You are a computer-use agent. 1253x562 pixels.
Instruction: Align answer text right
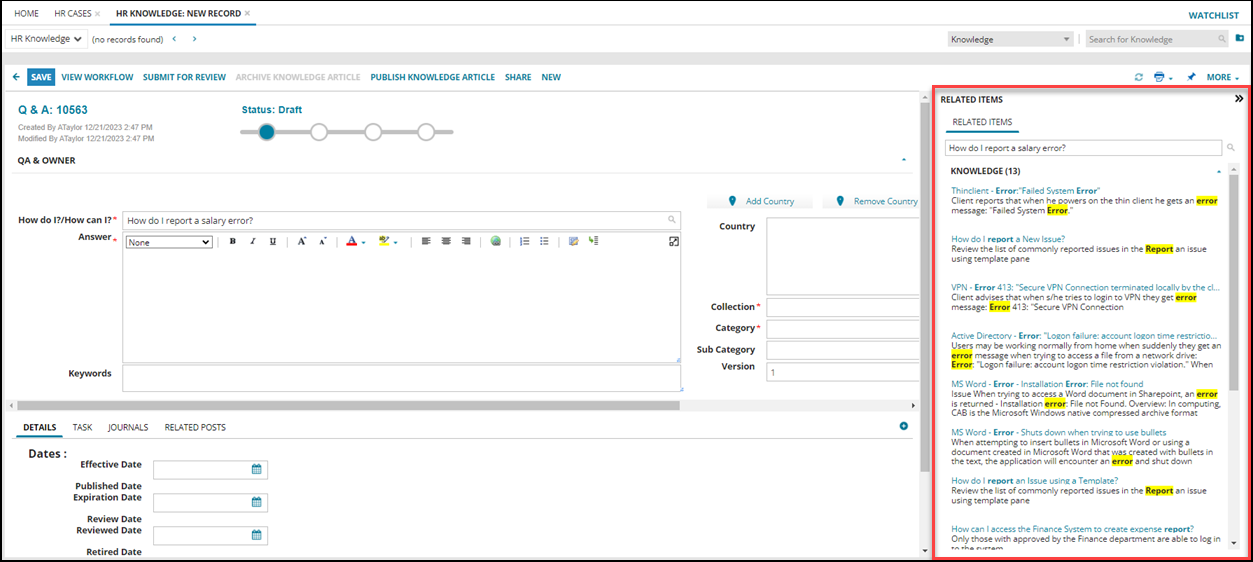[x=466, y=241]
